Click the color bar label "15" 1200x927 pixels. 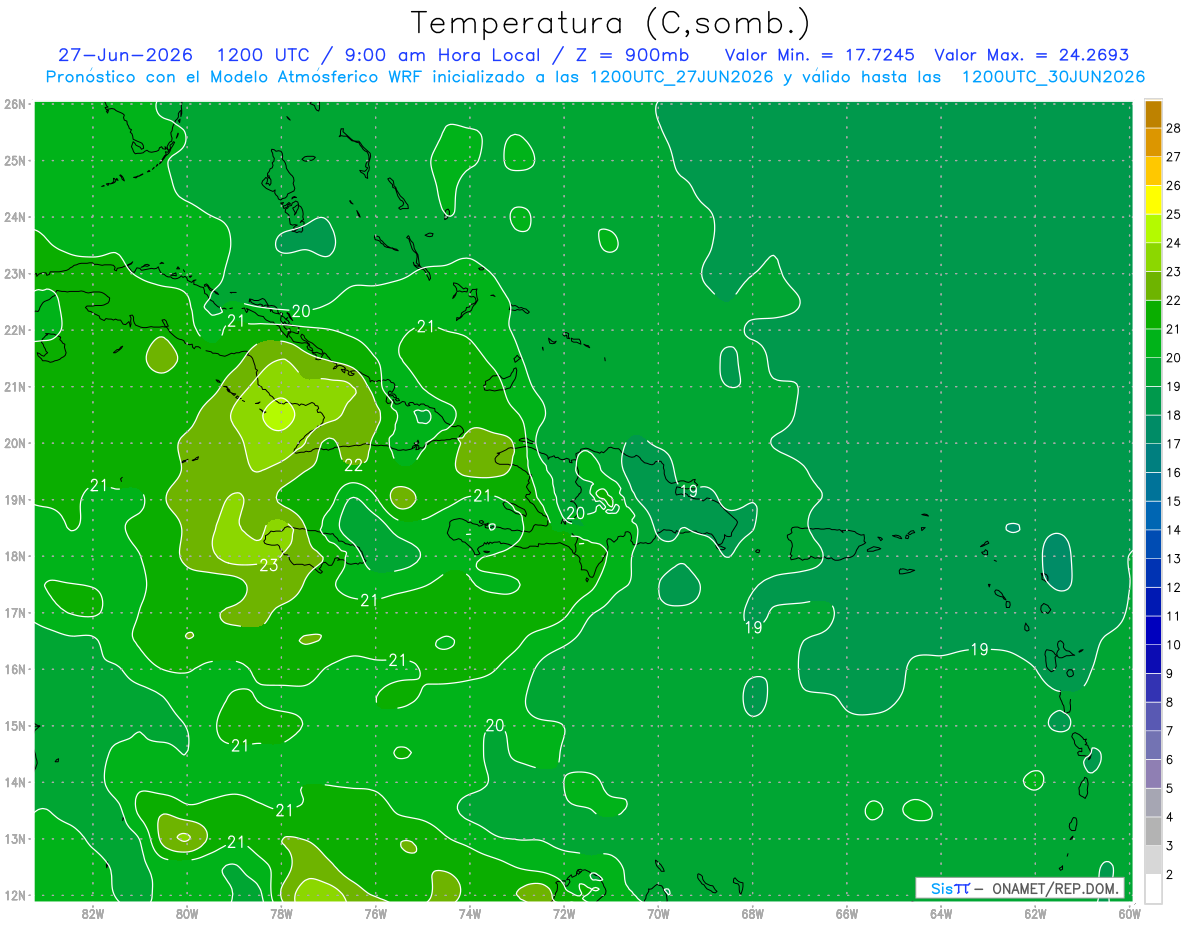(x=1173, y=501)
